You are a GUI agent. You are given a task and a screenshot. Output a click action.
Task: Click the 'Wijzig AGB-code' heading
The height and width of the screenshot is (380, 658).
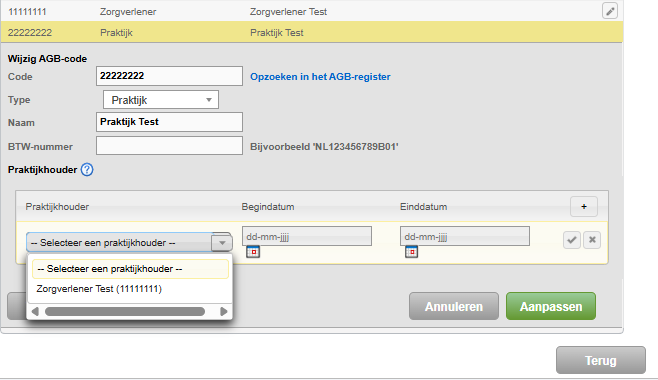pos(47,59)
